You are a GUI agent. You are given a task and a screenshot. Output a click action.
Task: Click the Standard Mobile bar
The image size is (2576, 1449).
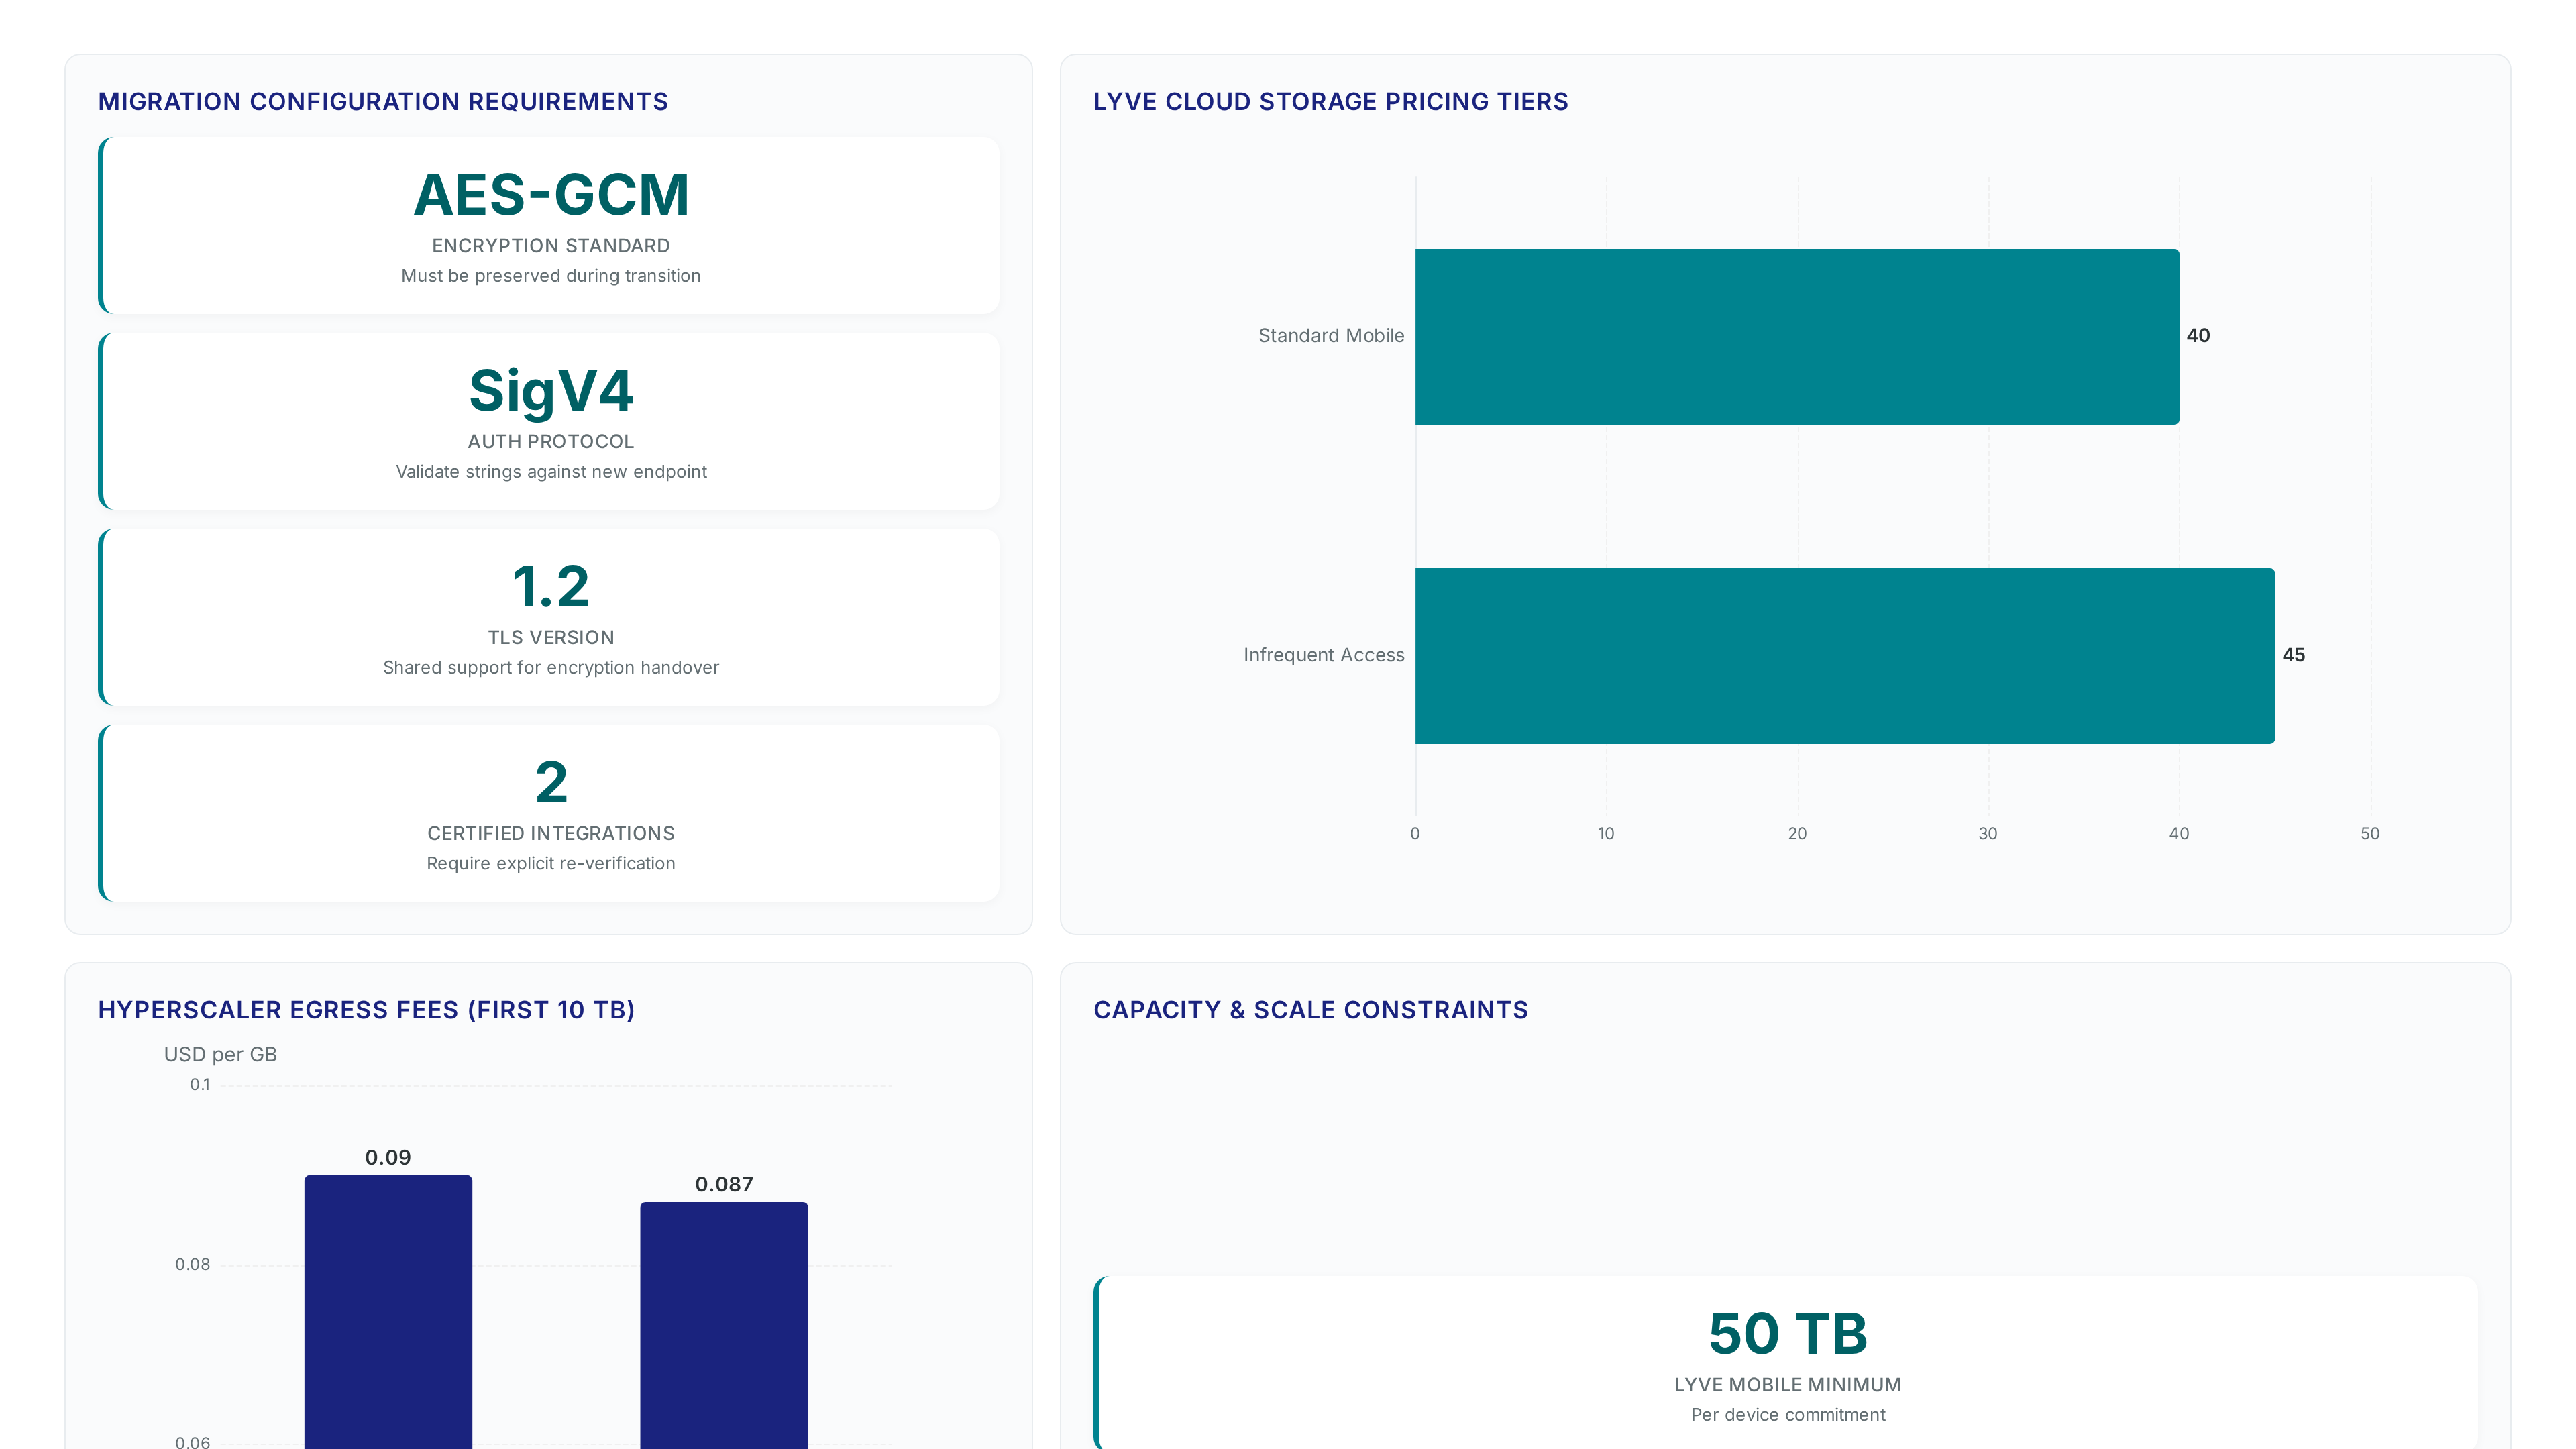(1797, 337)
